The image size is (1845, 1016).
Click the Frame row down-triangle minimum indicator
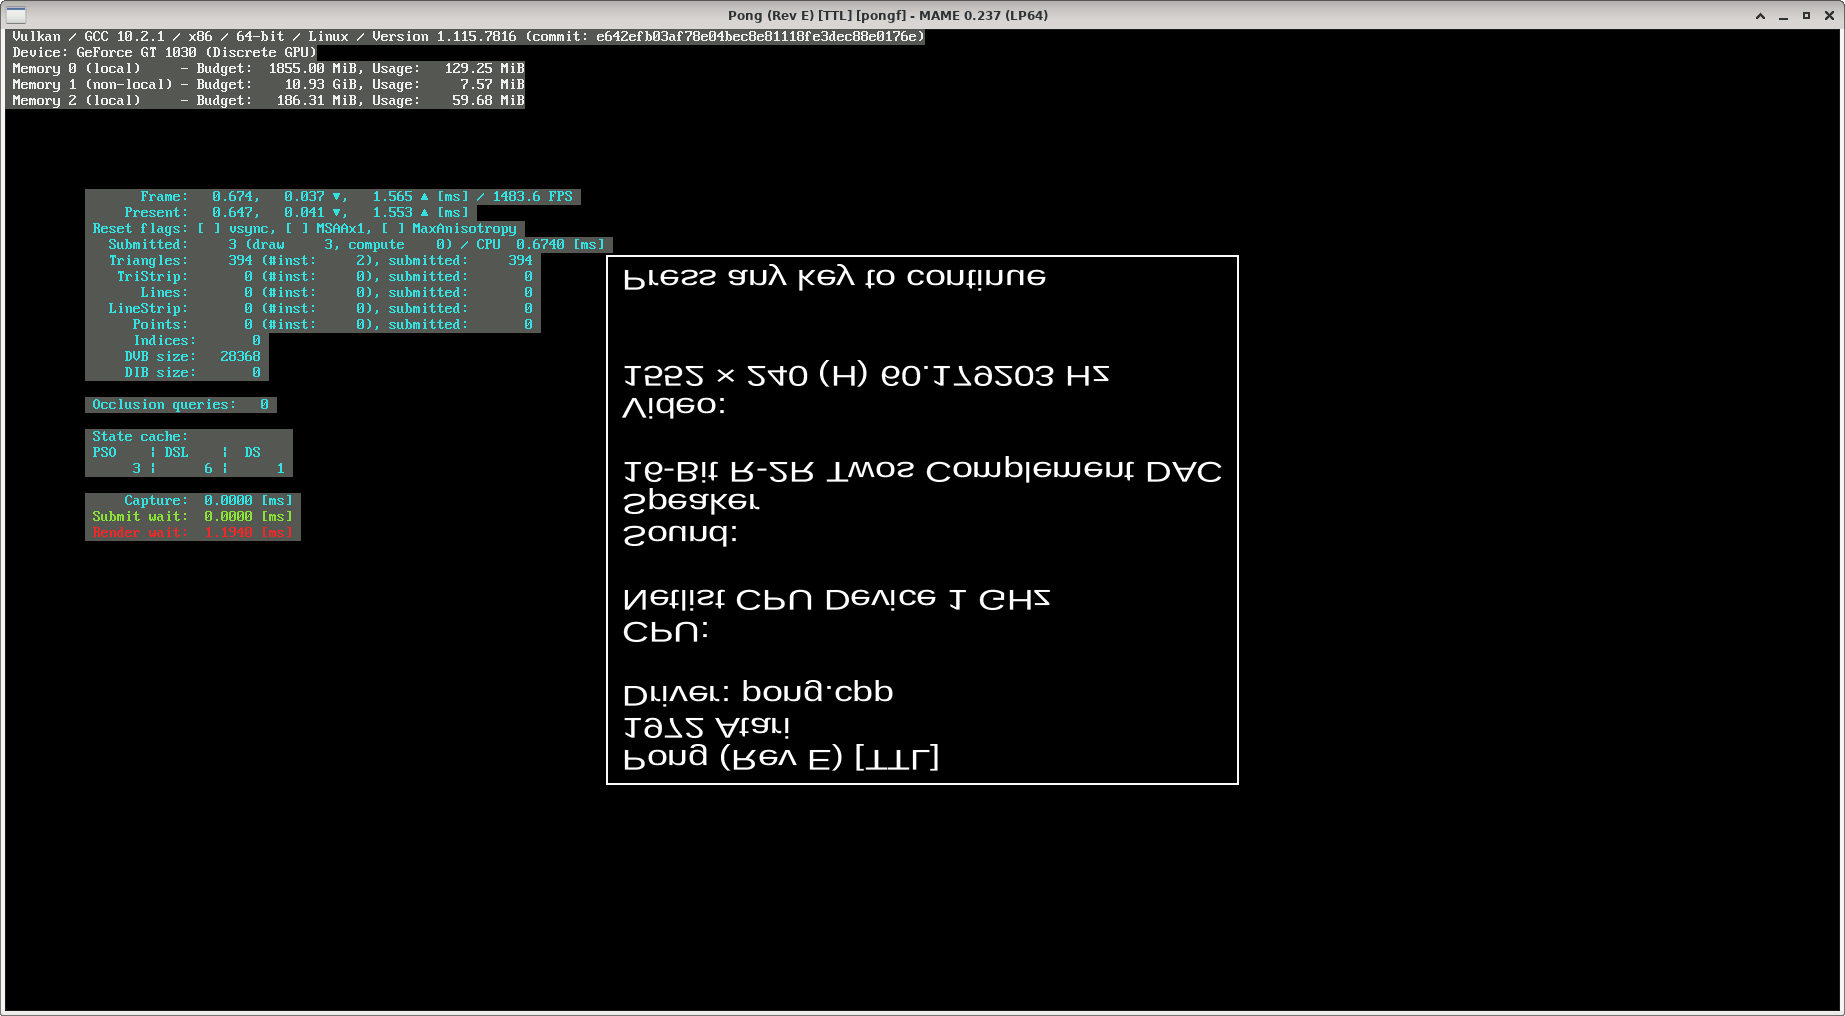tap(336, 197)
